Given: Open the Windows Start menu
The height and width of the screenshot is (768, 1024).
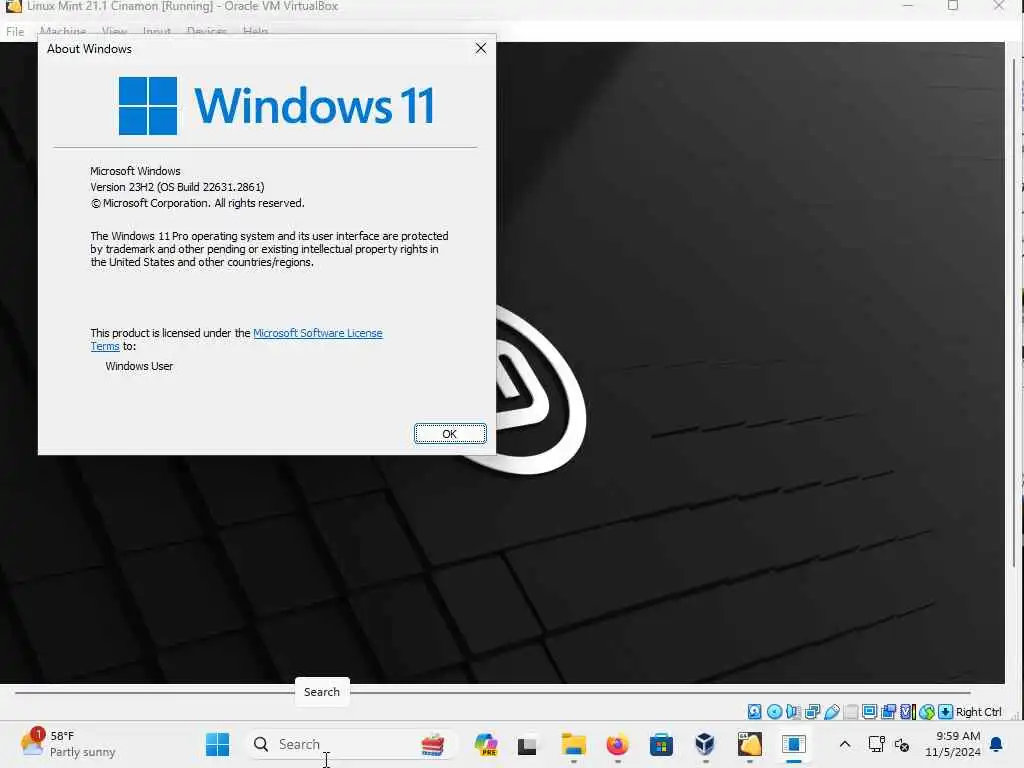Looking at the screenshot, I should point(217,744).
